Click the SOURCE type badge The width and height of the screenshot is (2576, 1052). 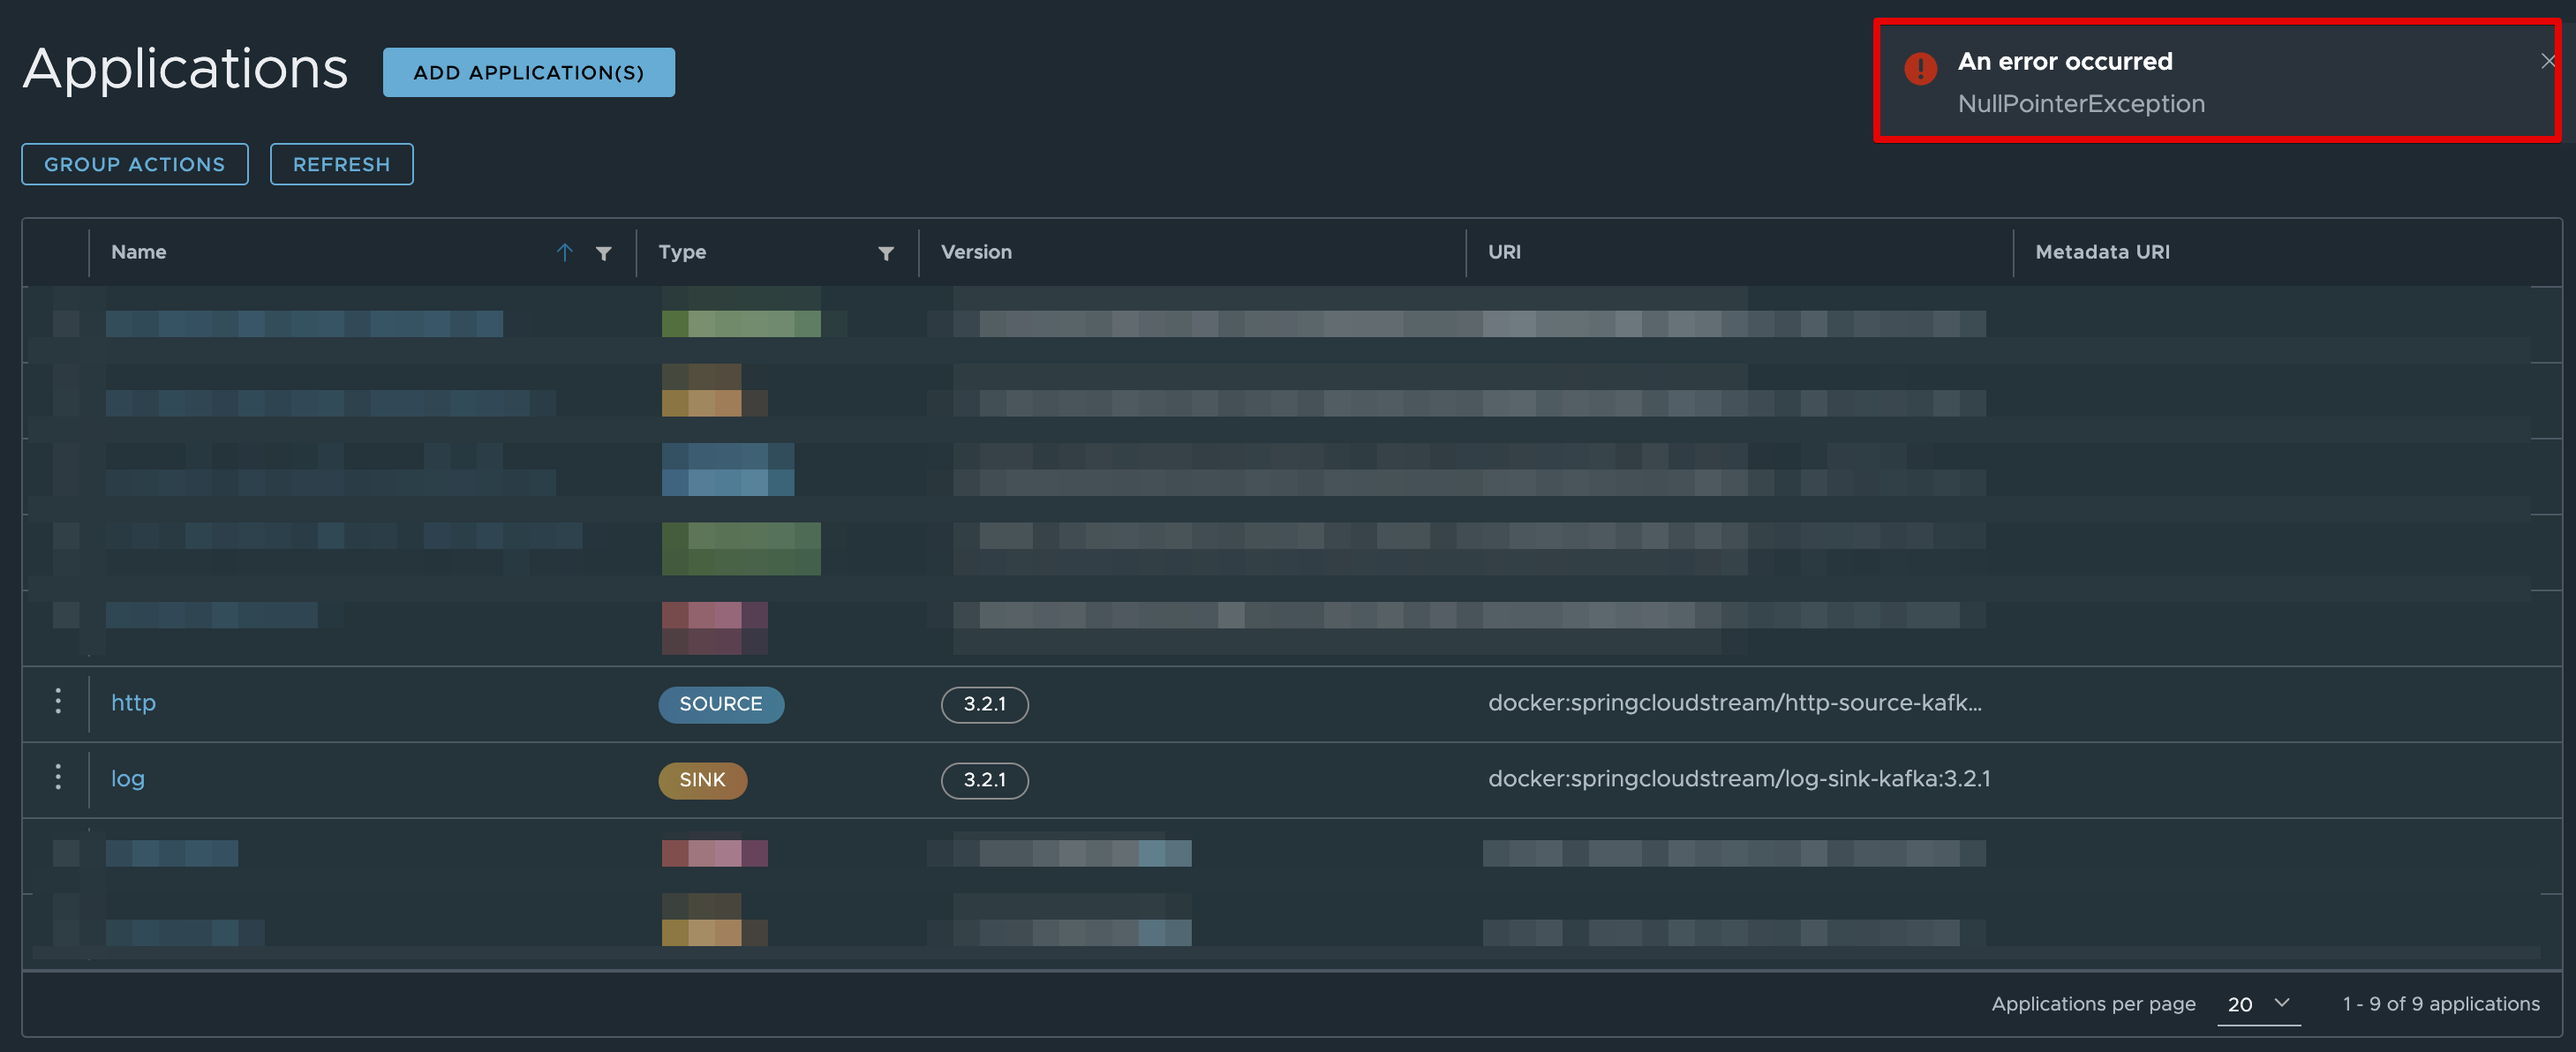[x=720, y=704]
